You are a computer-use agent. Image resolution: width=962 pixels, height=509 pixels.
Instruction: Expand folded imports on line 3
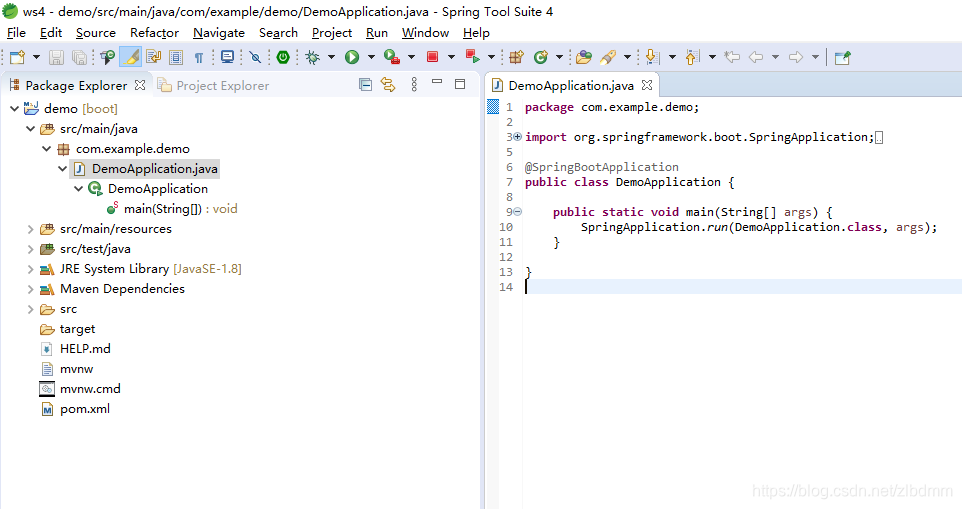click(517, 137)
